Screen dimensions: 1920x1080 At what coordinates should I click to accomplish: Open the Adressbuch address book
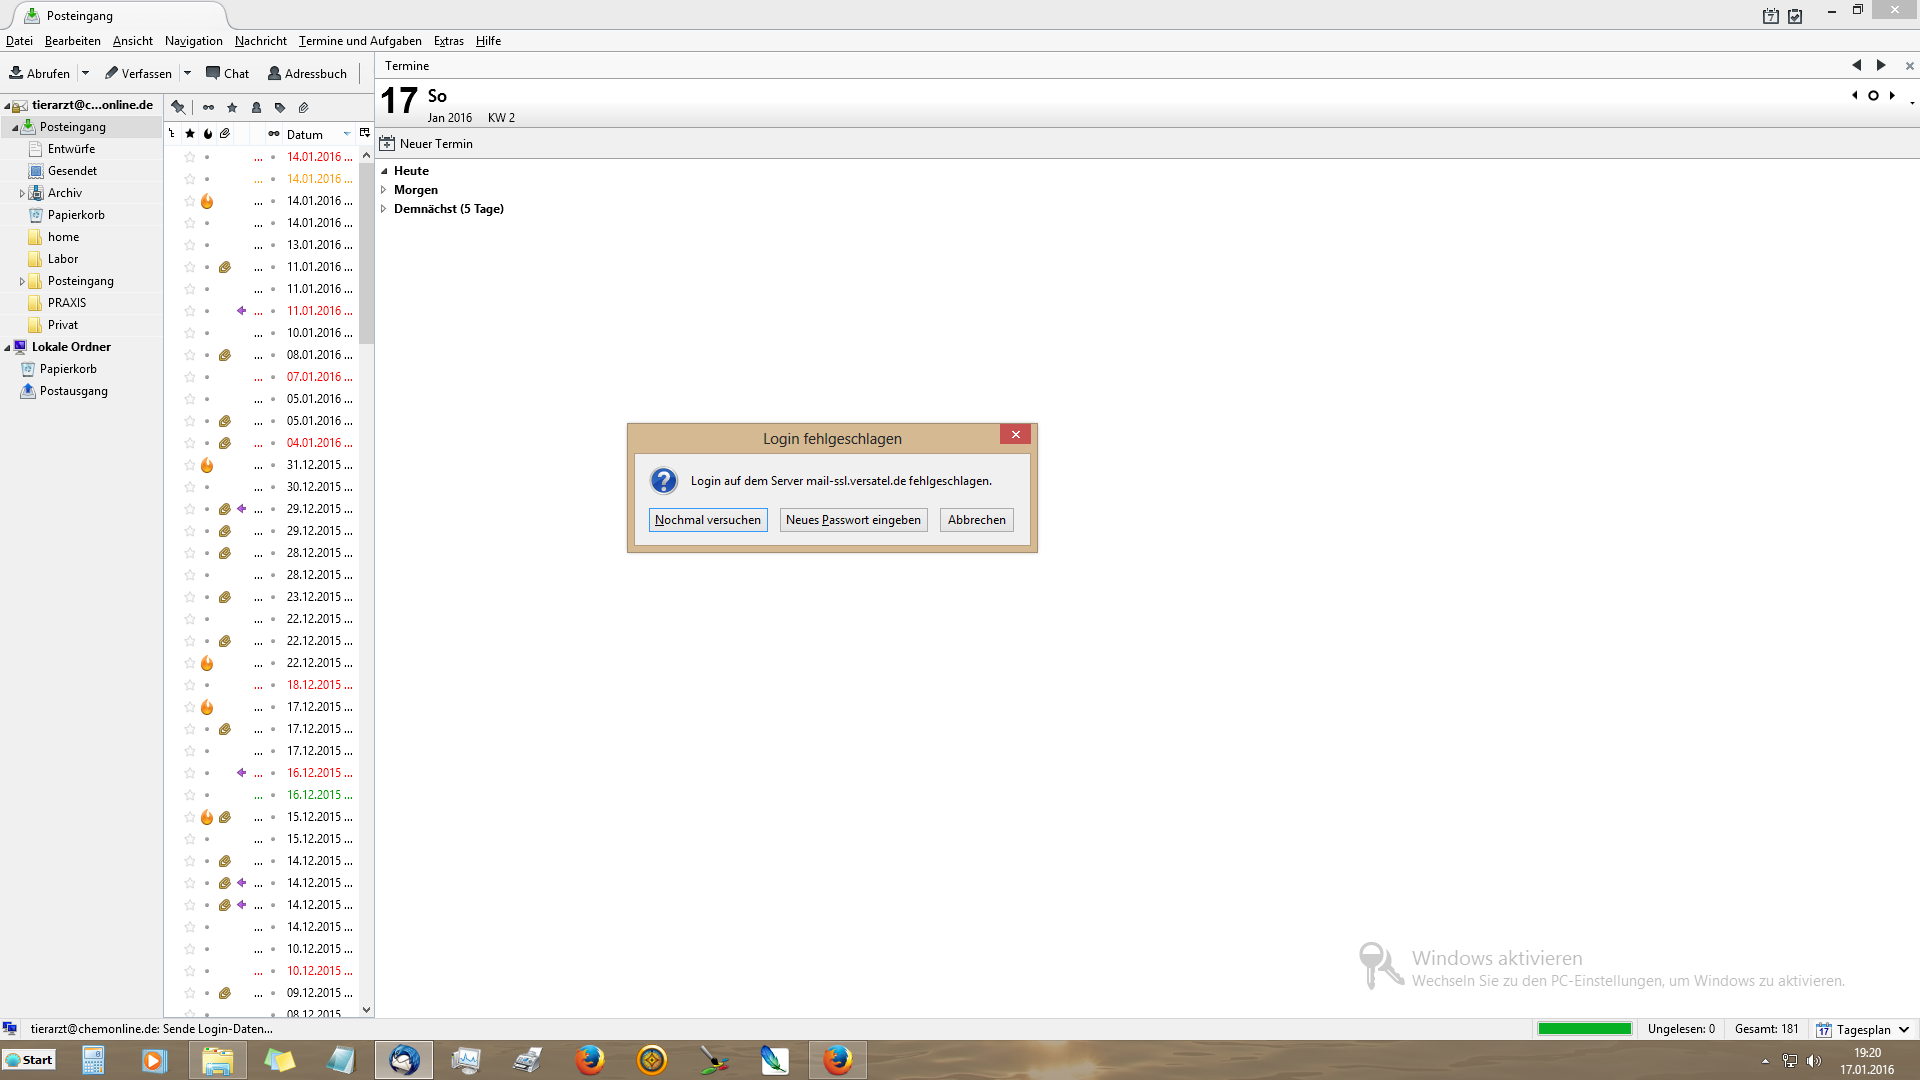307,73
